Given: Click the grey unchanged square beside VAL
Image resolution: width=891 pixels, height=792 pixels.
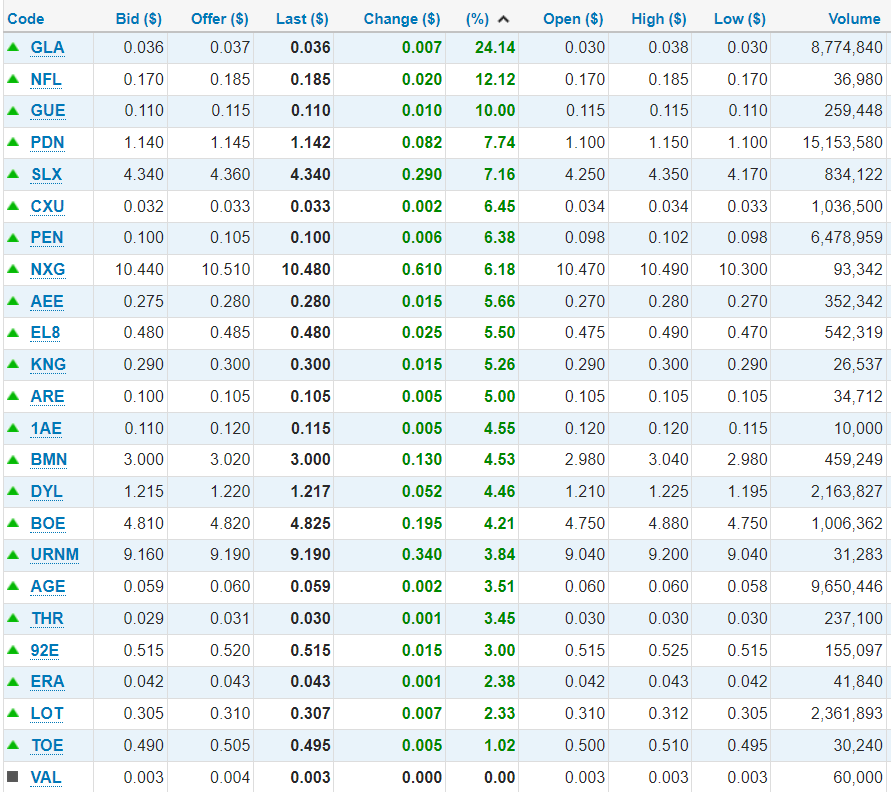Looking at the screenshot, I should tap(13, 777).
